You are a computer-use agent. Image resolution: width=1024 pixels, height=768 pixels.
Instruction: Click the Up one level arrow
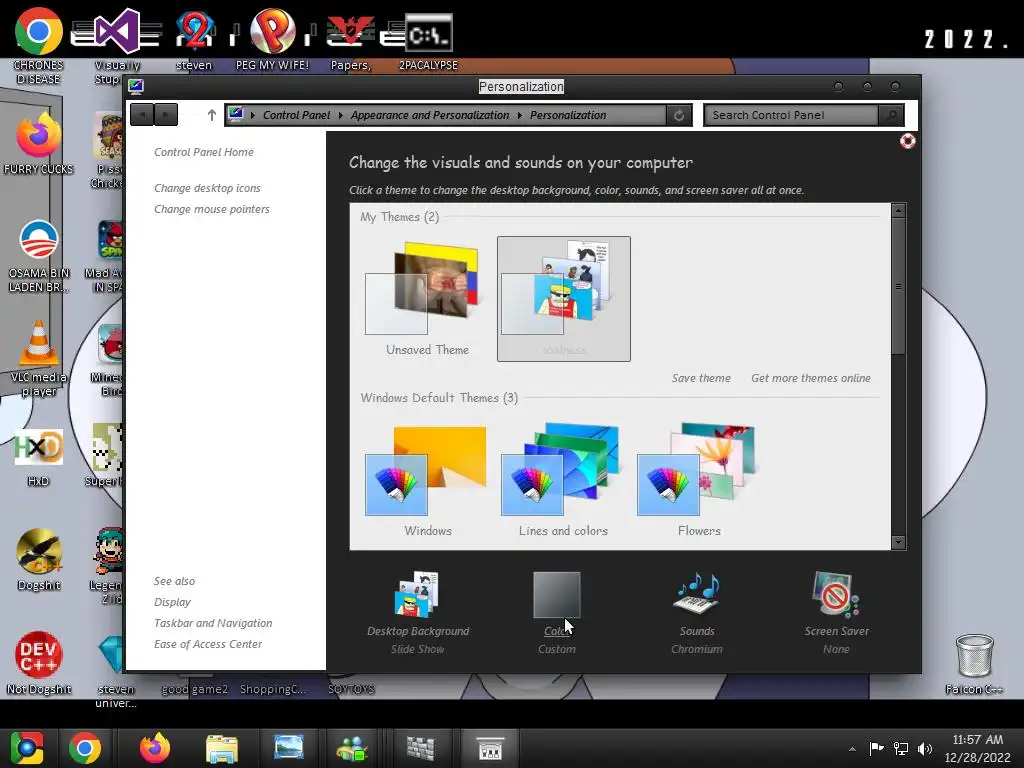pyautogui.click(x=212, y=115)
